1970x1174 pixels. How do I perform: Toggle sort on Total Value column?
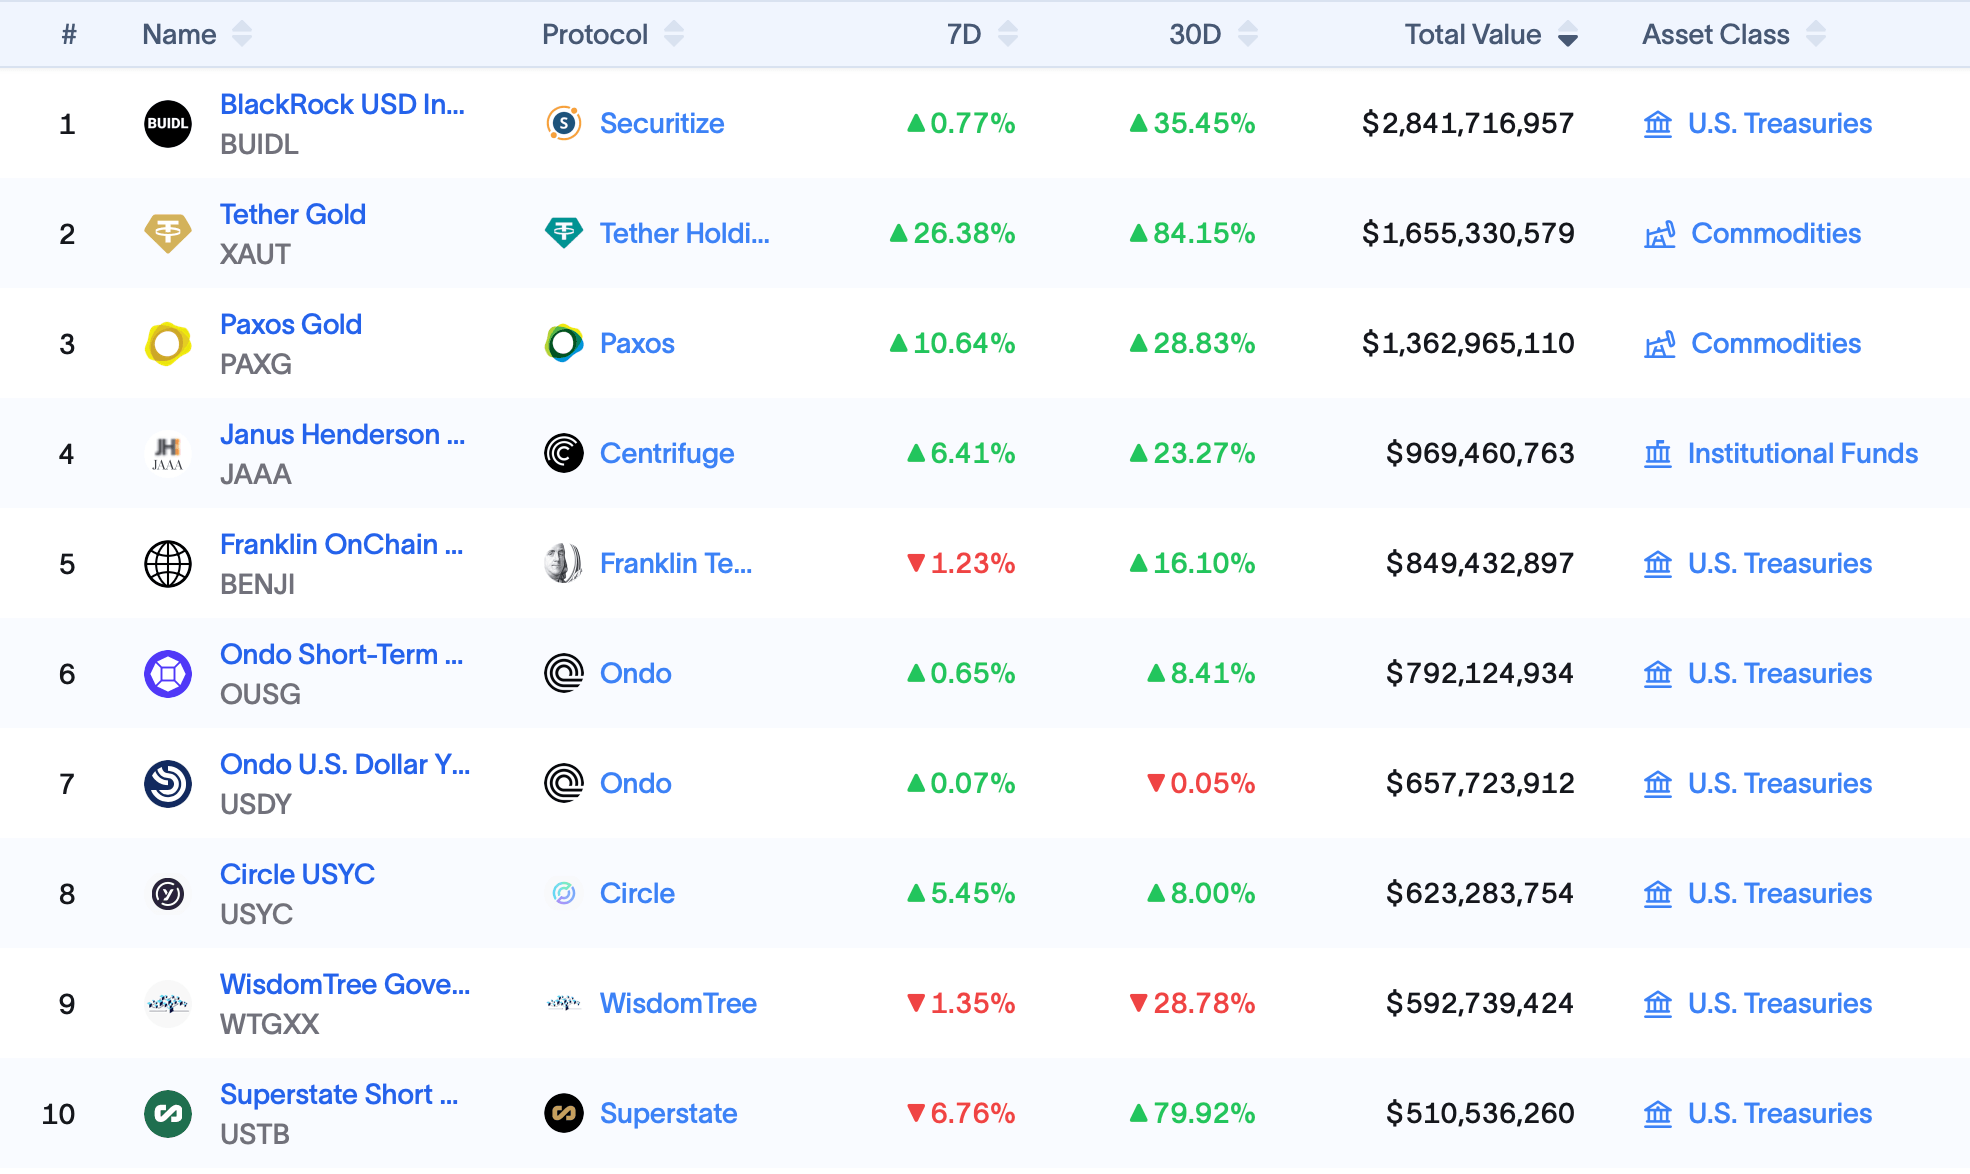tap(1567, 36)
